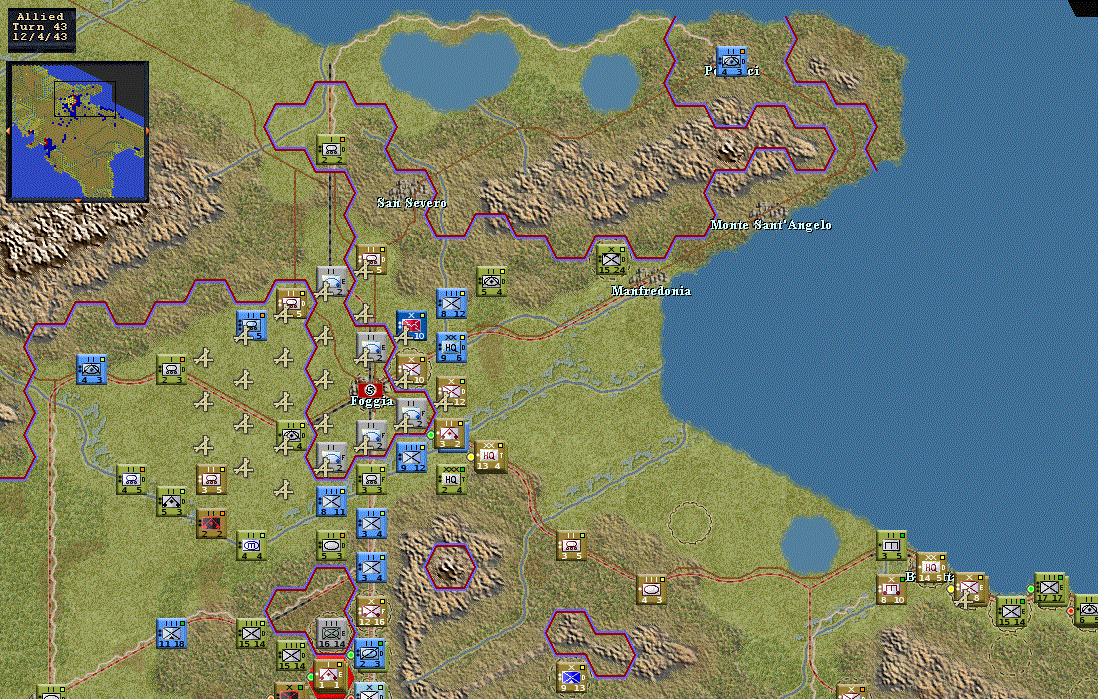Image resolution: width=1098 pixels, height=699 pixels.
Task: Select the green XXX HQ 2 4 corps headquarters
Action: point(451,479)
